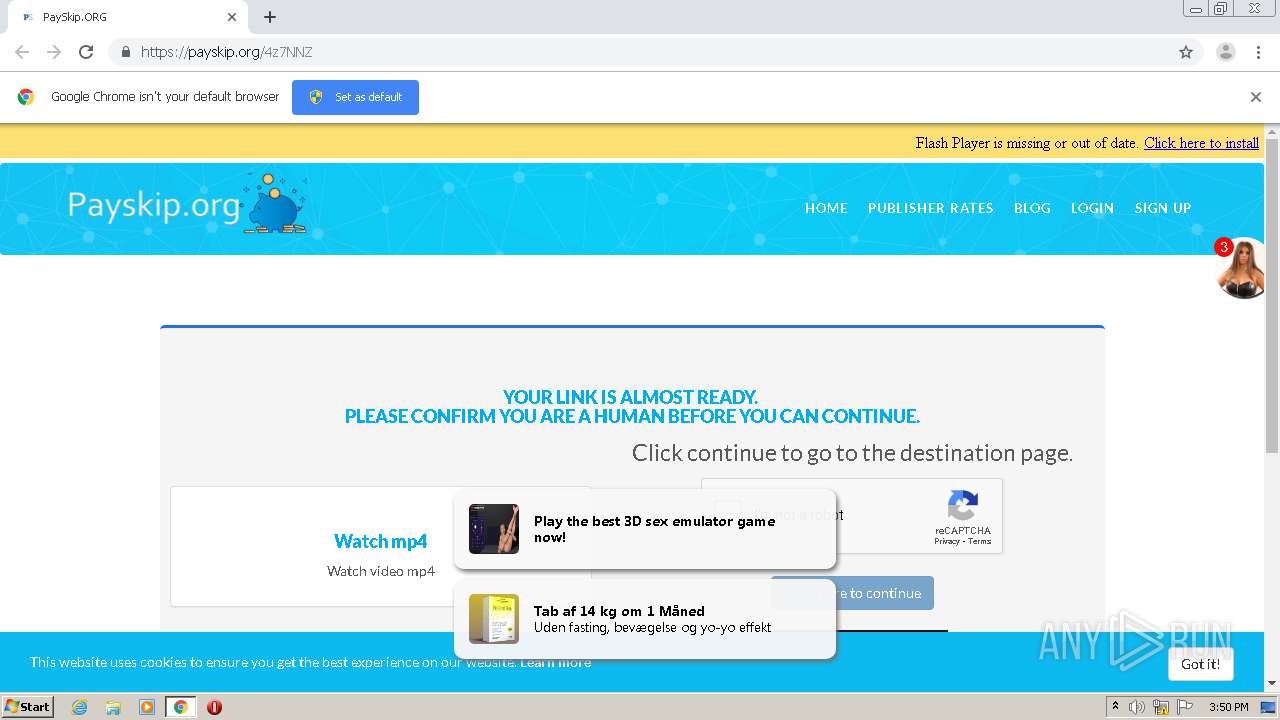Open the File Explorer taskbar icon
The height and width of the screenshot is (720, 1280).
click(113, 707)
